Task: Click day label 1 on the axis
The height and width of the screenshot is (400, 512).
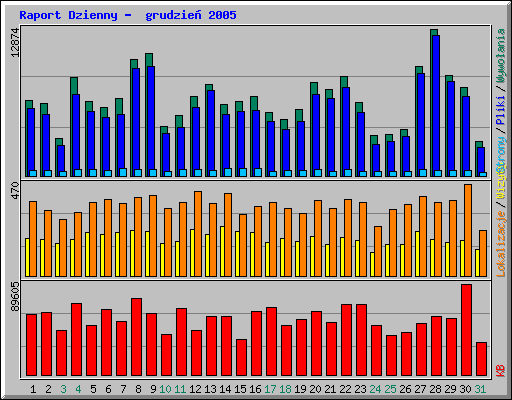Action: click(33, 389)
